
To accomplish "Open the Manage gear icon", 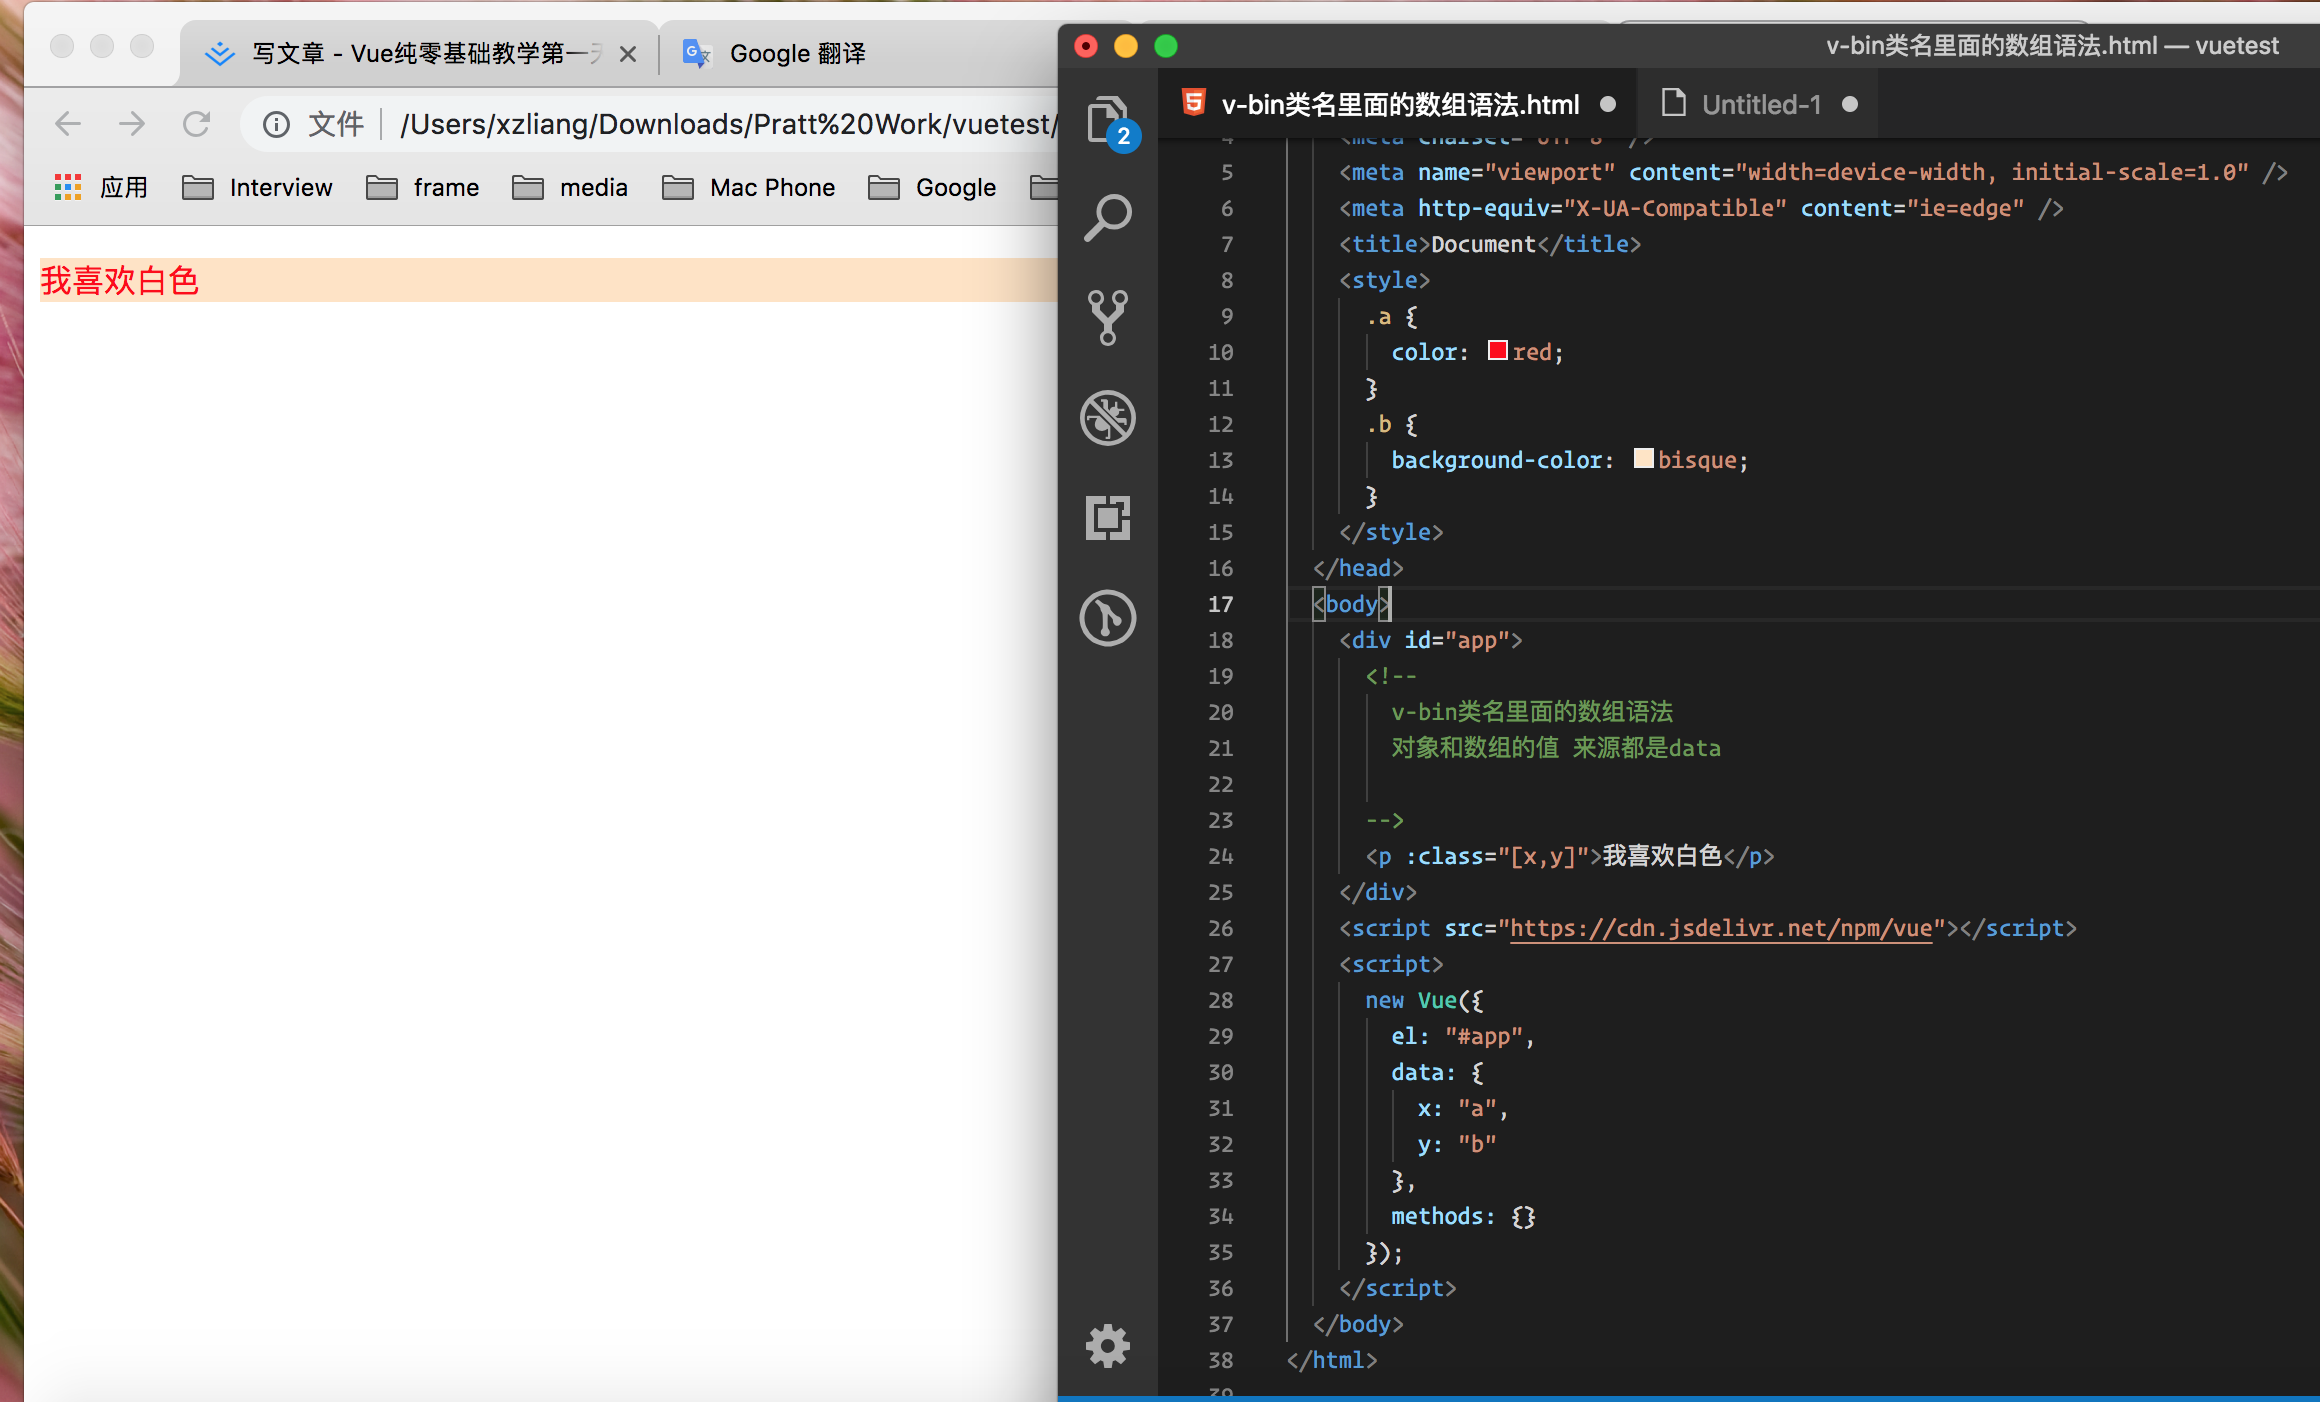I will (1107, 1345).
